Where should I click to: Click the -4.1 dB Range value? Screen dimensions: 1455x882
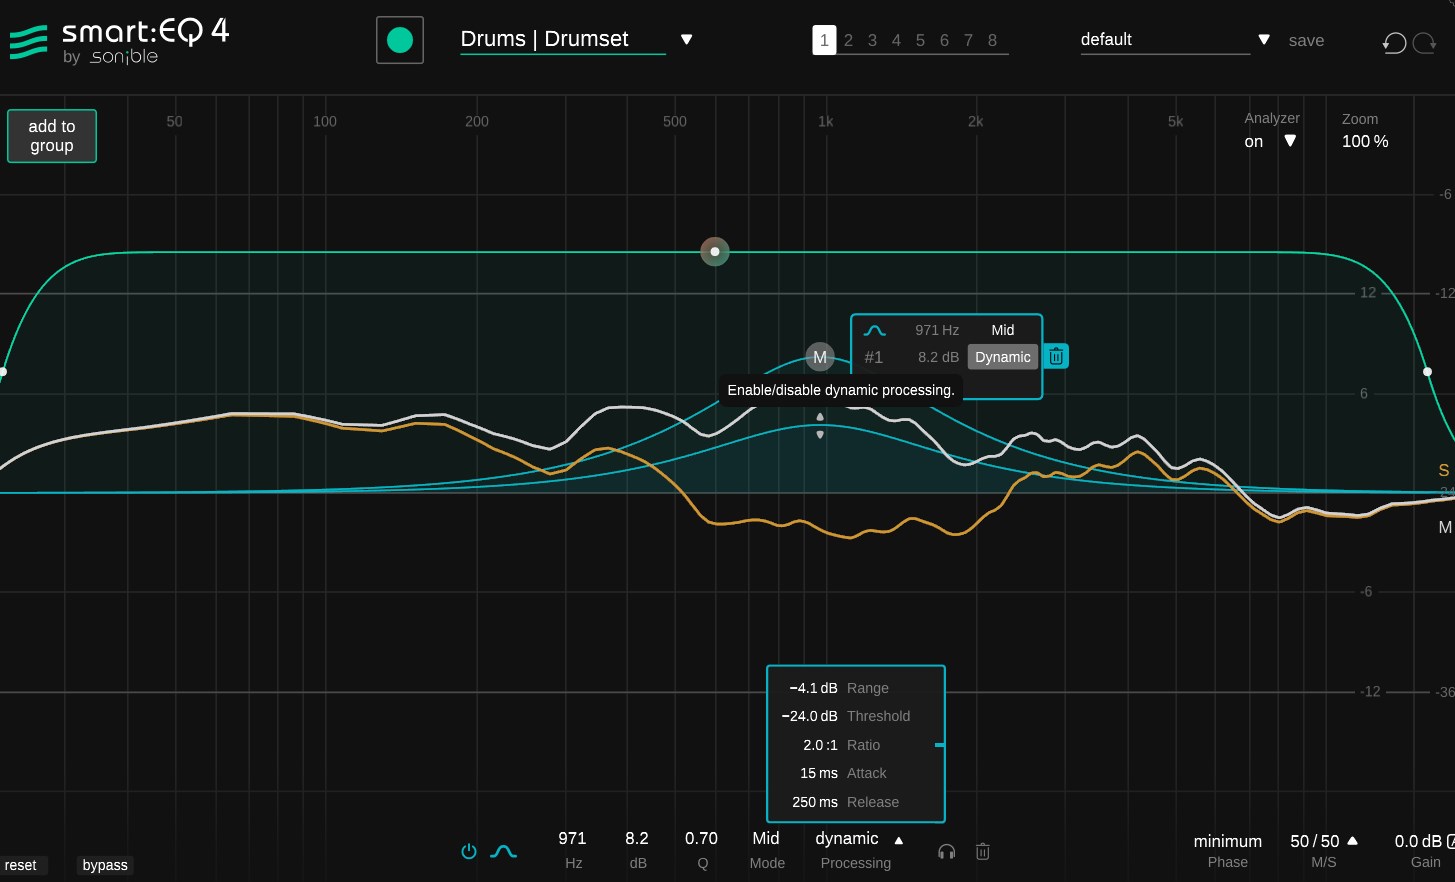click(x=813, y=688)
